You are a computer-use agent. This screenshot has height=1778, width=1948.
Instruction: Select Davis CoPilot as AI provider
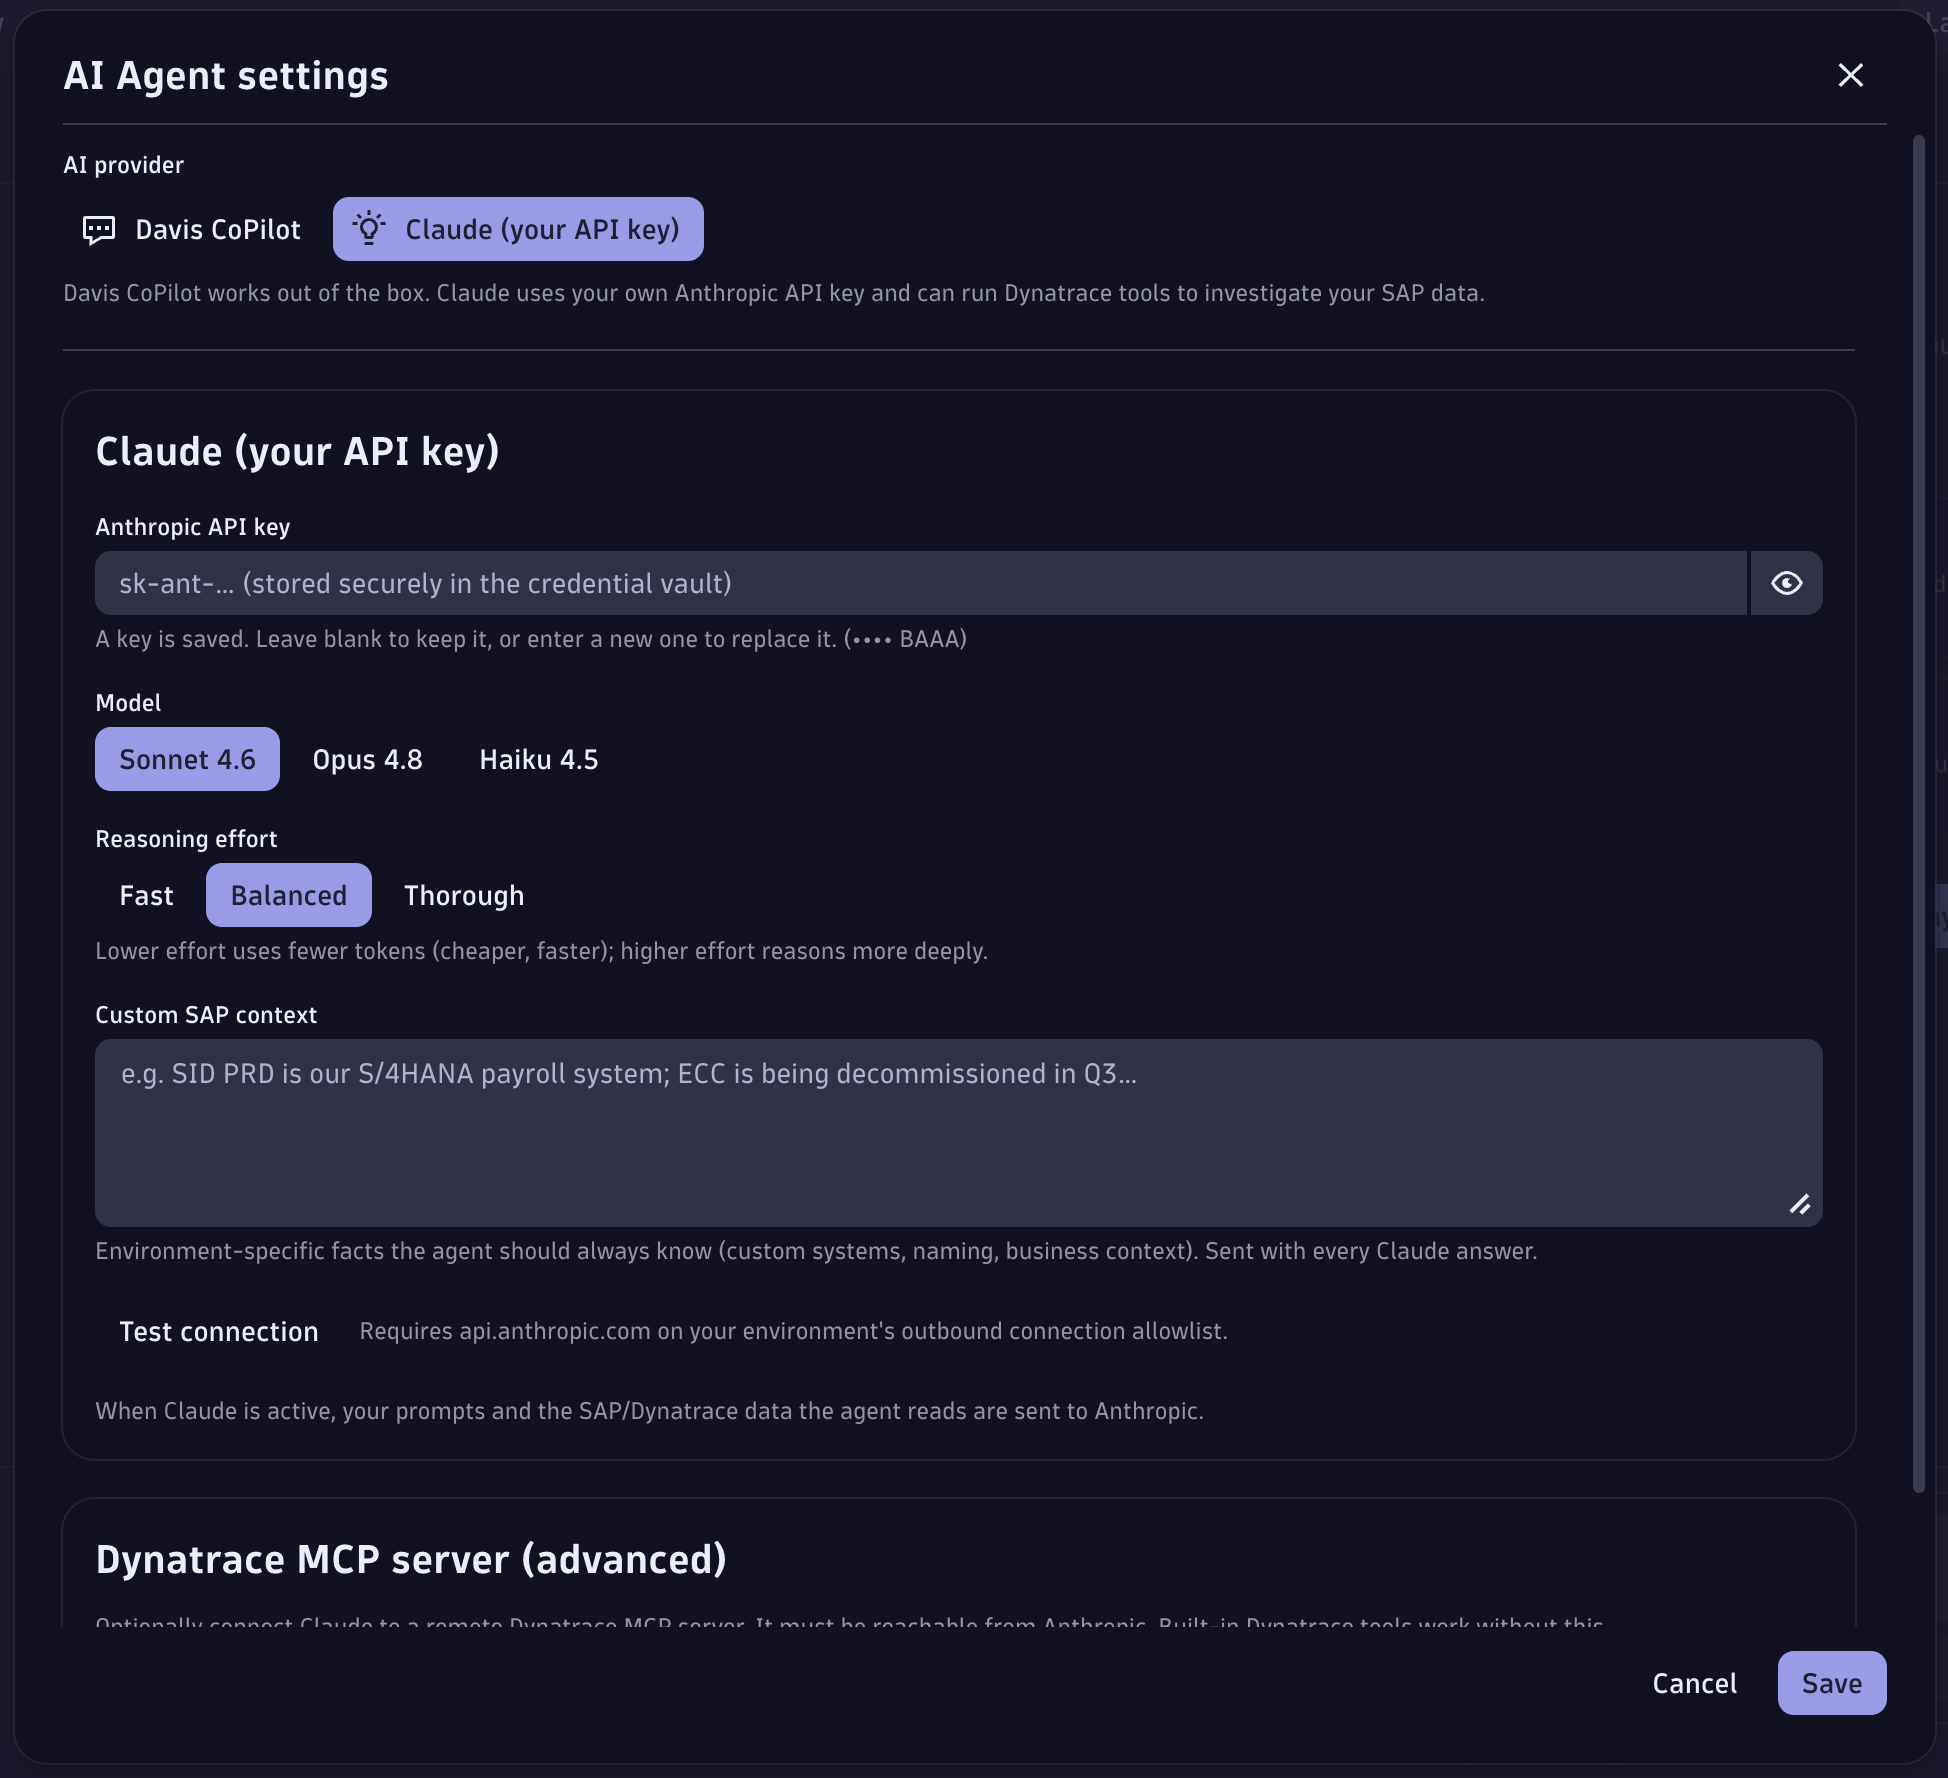pyautogui.click(x=192, y=229)
